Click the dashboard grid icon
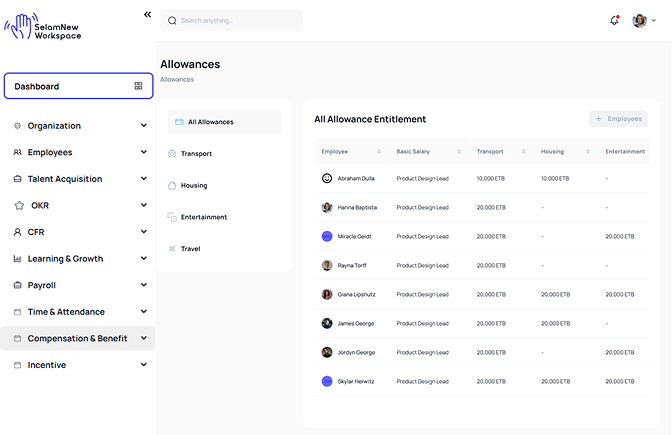Viewport: 672px width, 435px height. pyautogui.click(x=138, y=86)
